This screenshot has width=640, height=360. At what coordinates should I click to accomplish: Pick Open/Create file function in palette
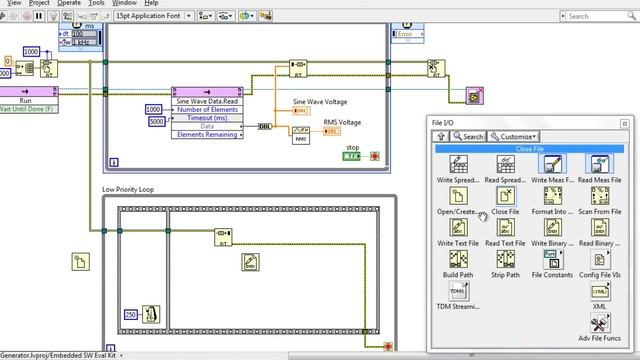click(458, 196)
